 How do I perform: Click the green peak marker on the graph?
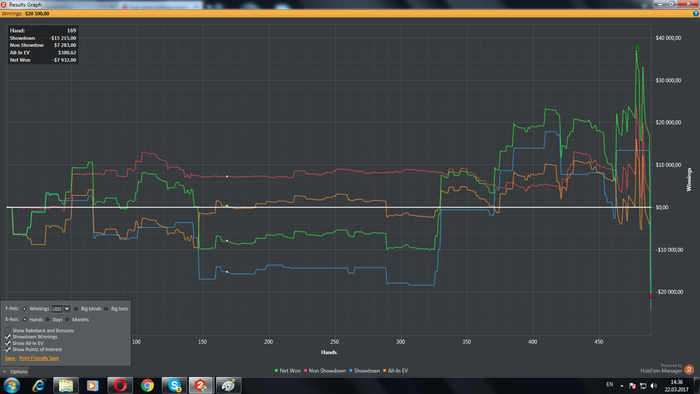pyautogui.click(x=637, y=47)
